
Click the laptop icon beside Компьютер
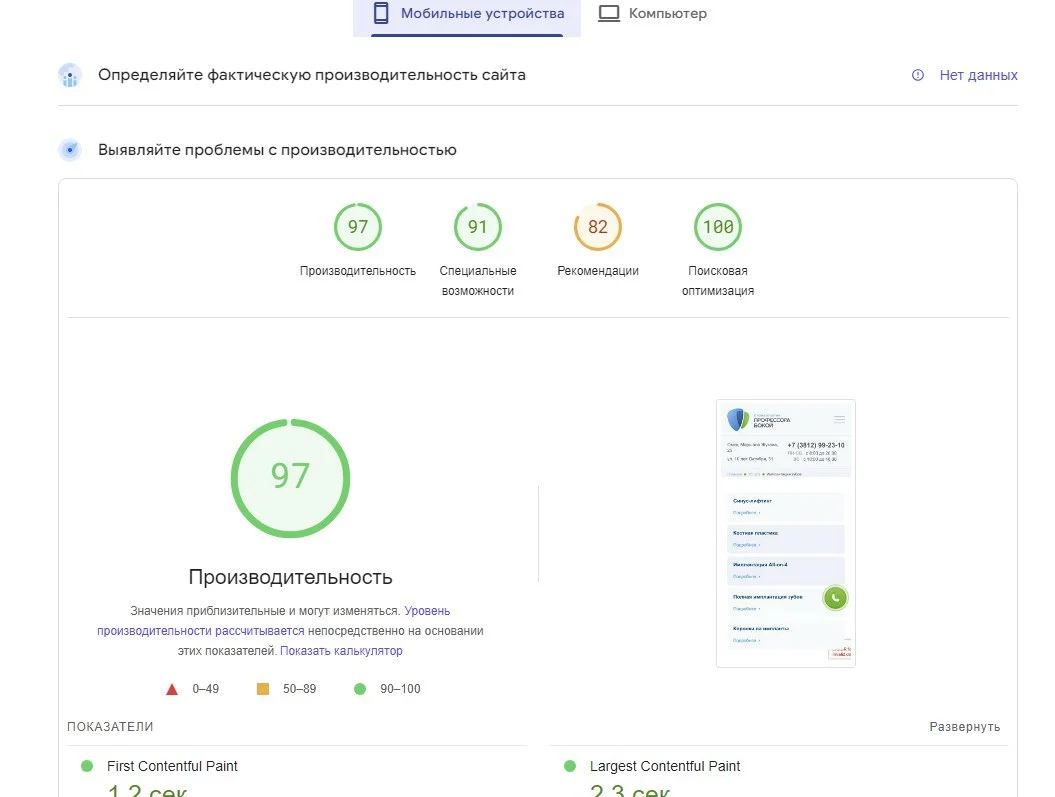(x=609, y=13)
